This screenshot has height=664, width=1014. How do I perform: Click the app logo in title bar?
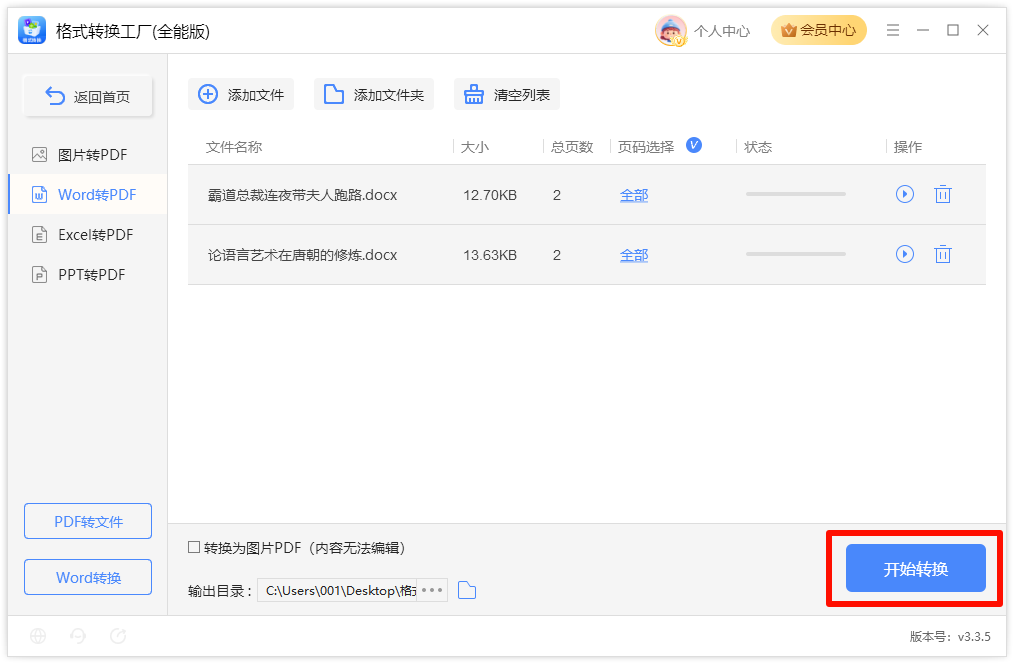click(x=32, y=30)
